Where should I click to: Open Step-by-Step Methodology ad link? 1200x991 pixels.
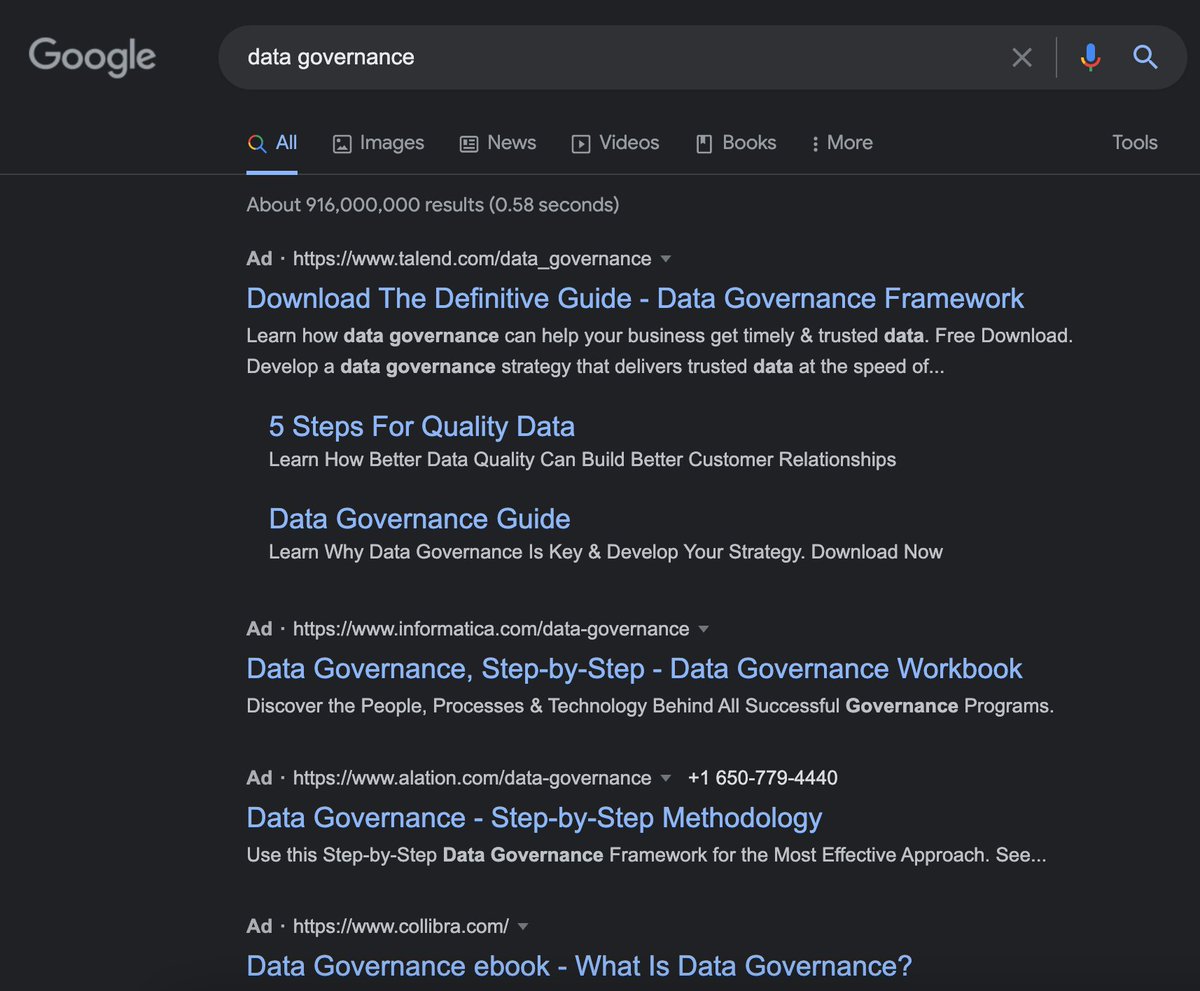pos(534,818)
